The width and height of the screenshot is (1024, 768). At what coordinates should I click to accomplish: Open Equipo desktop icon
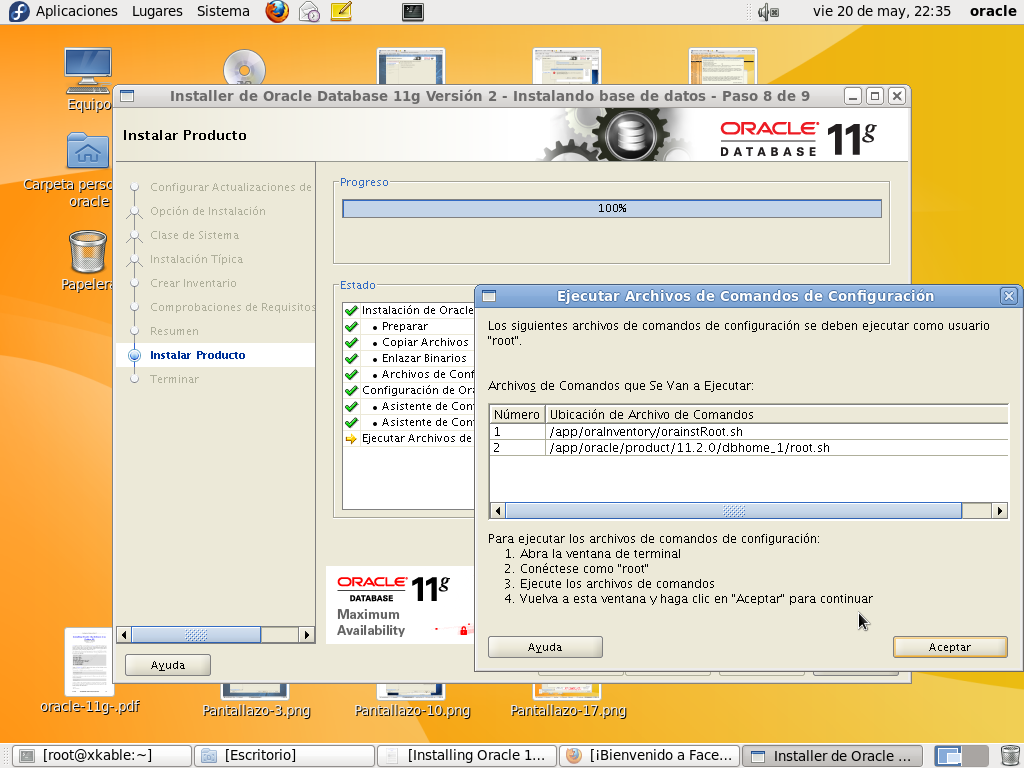point(88,80)
